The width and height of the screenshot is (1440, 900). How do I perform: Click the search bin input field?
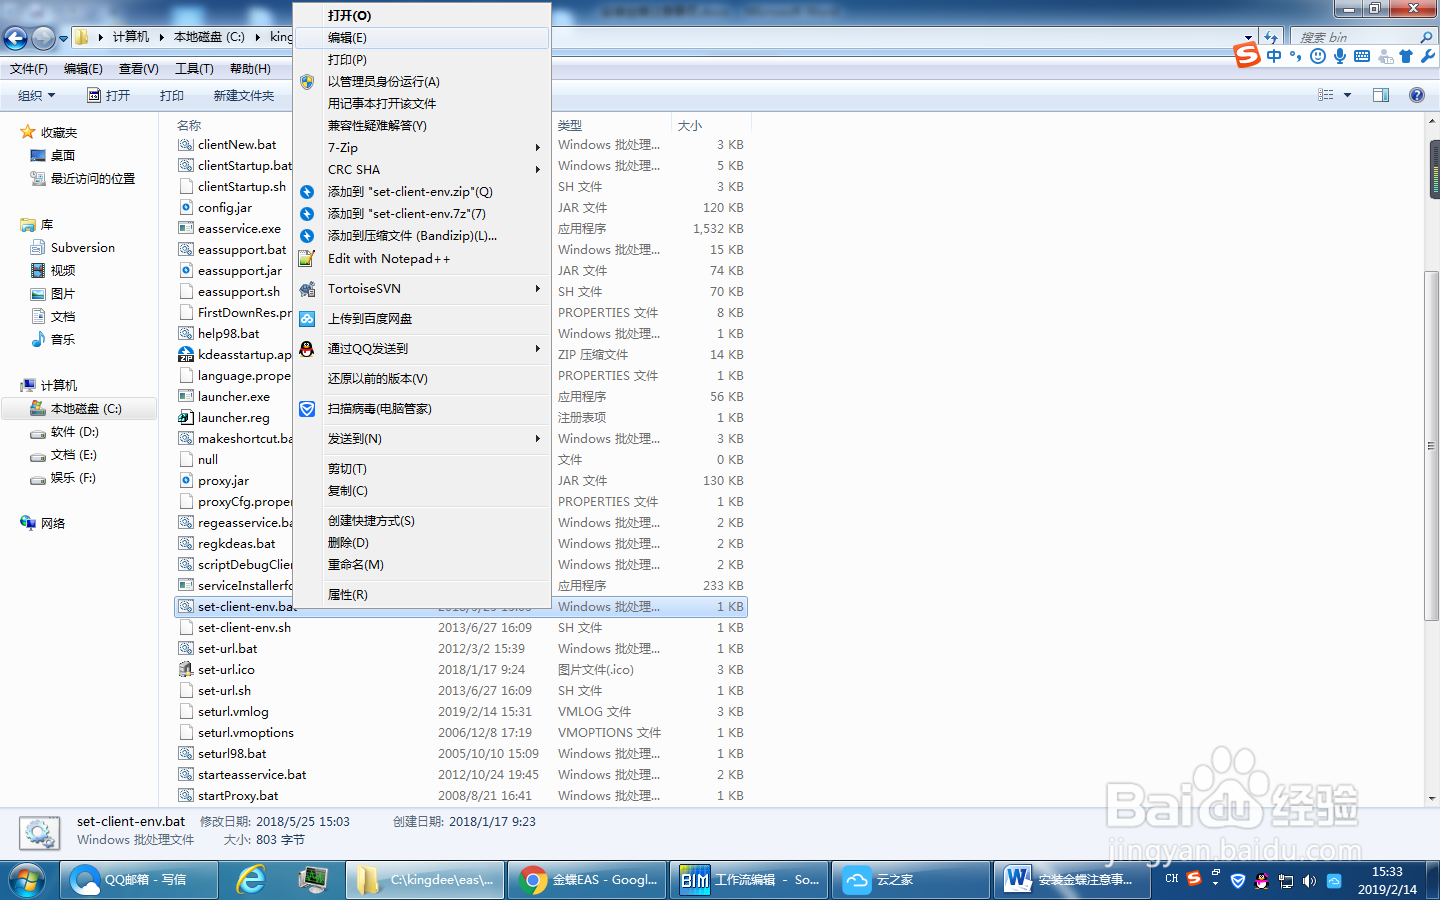click(1355, 37)
